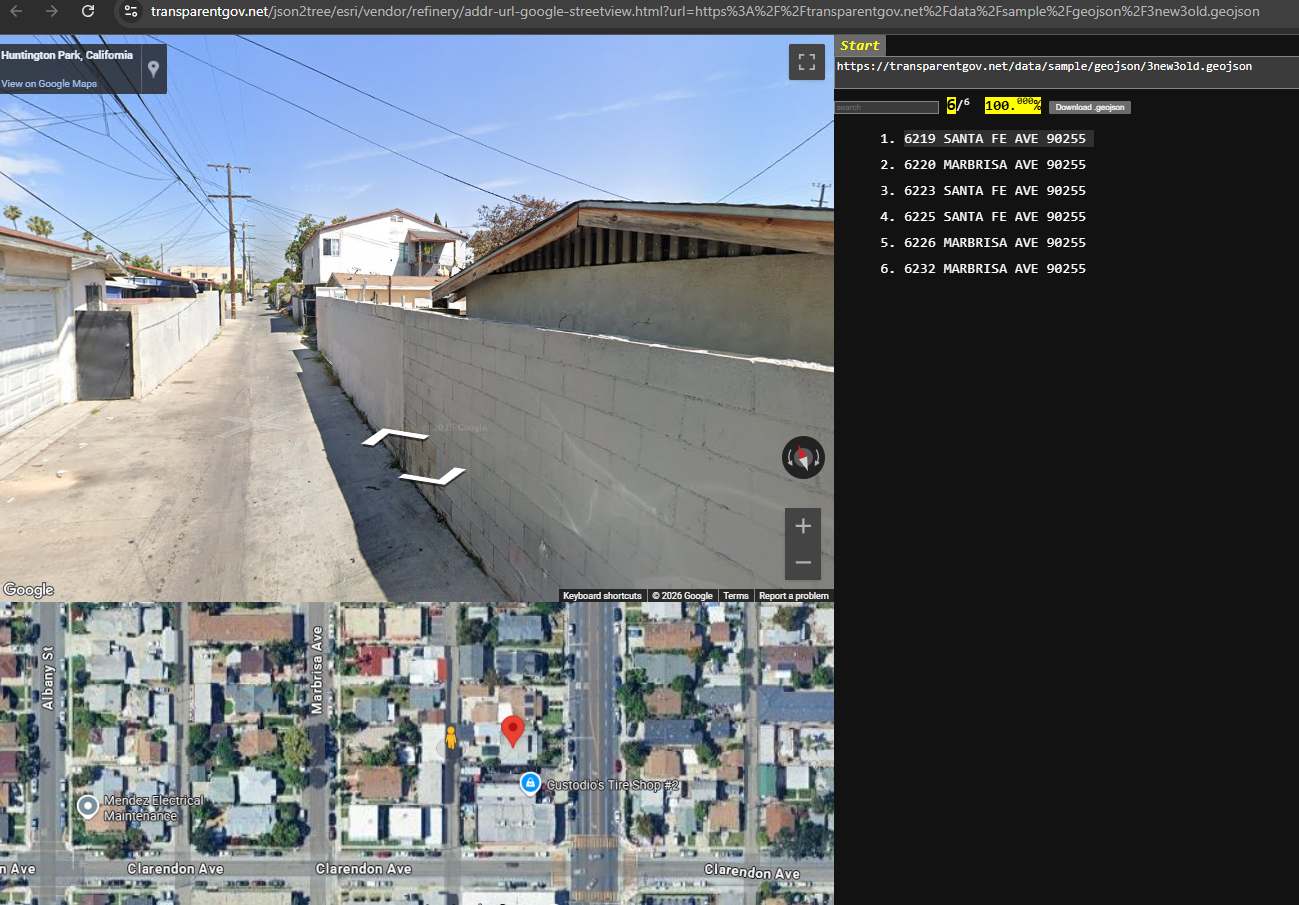This screenshot has height=905, width=1299.
Task: Select 6220 MARBRISA AVE 90255 address
Action: pos(994,165)
